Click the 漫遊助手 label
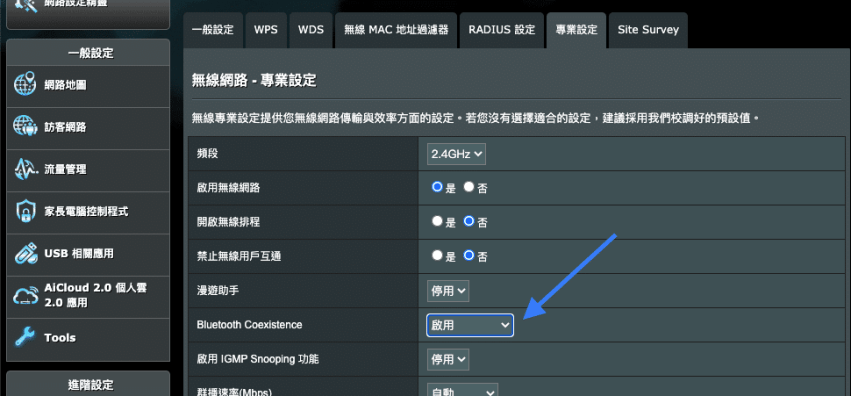Image resolution: width=851 pixels, height=396 pixels. tap(218, 291)
